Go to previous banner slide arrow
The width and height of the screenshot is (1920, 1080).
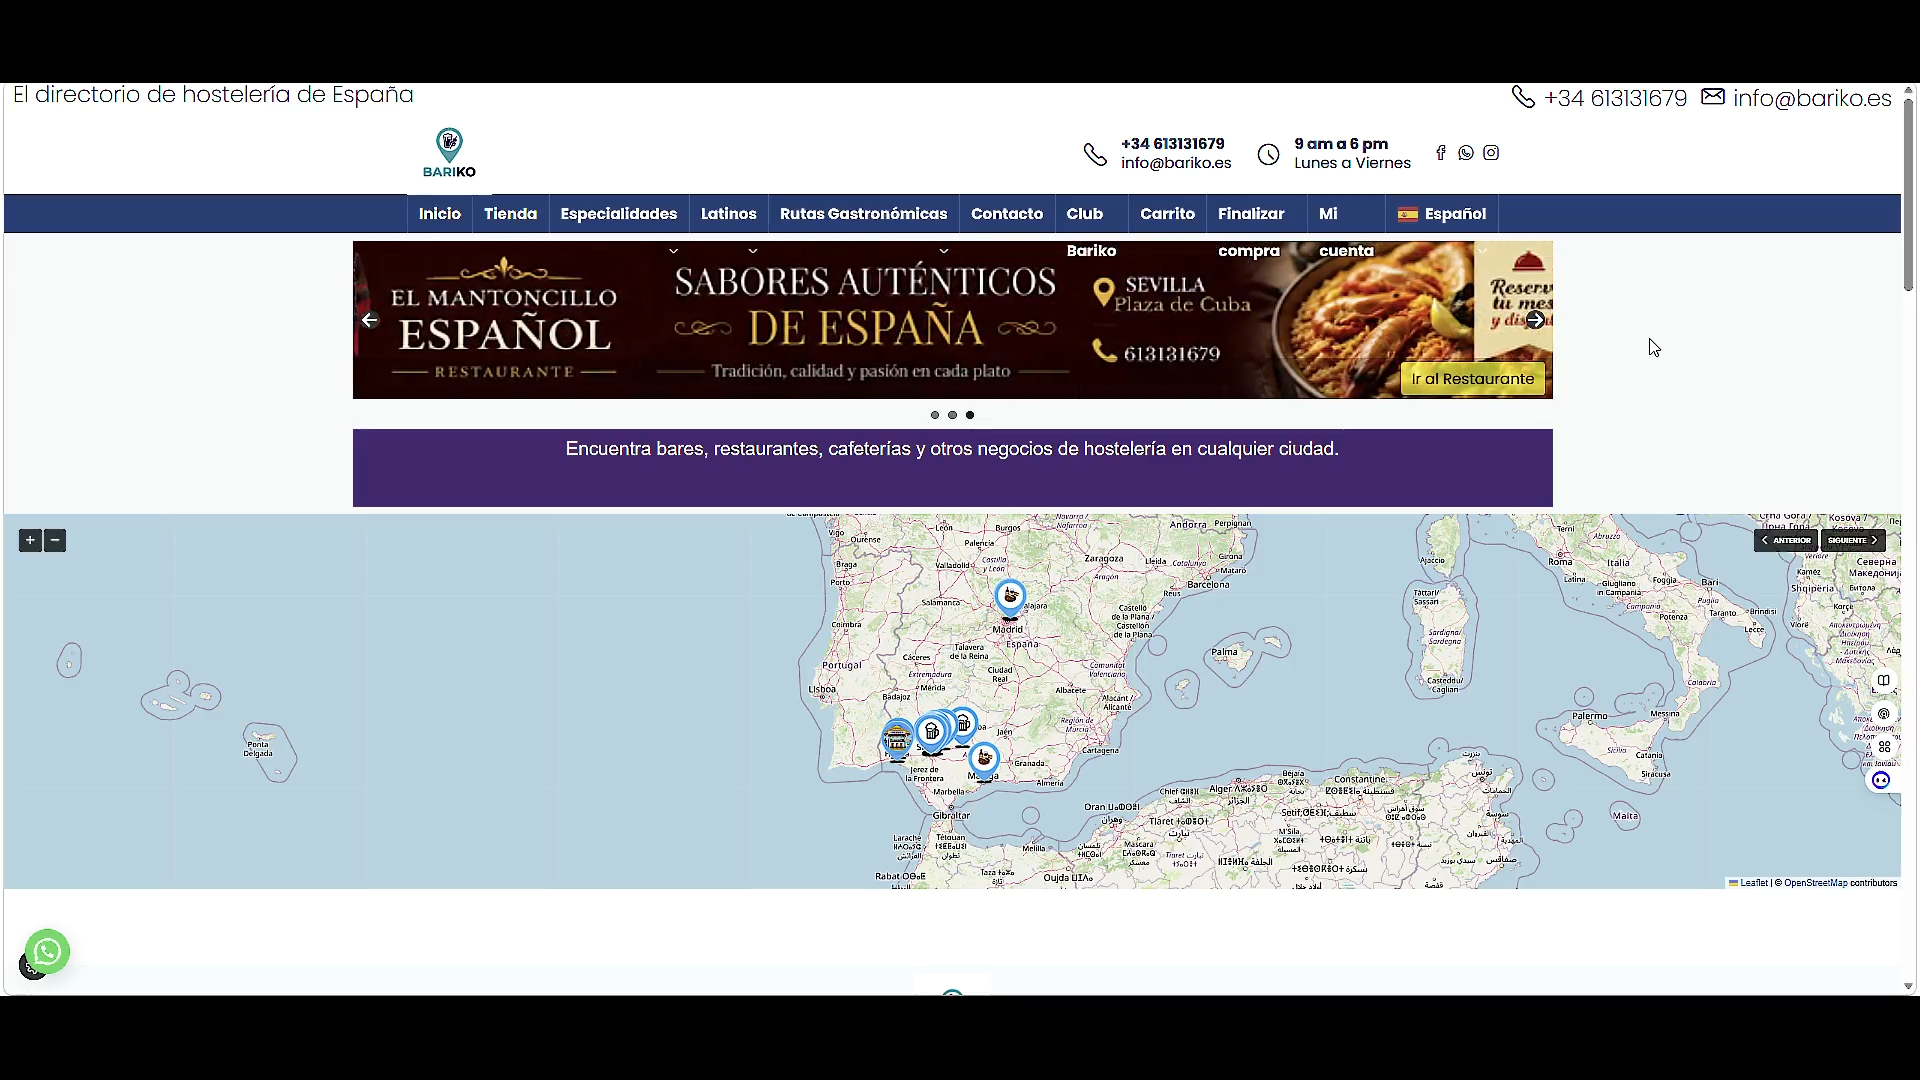point(370,320)
